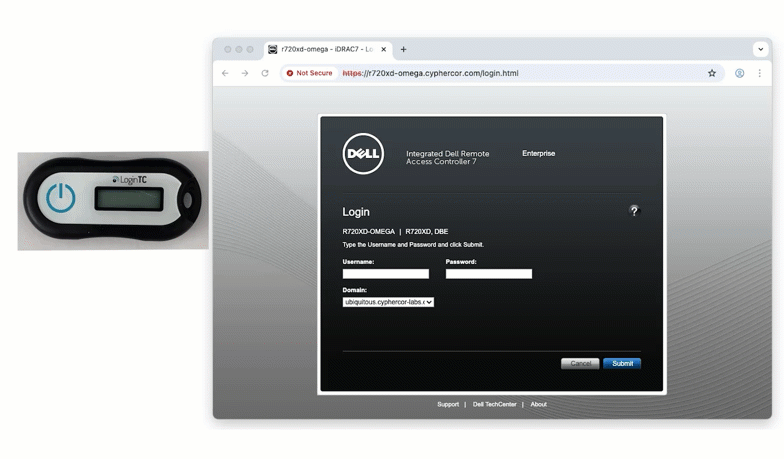Screen dimensions: 784x459
Task: Close the r720xd-omega iDRAC7 tab
Action: (x=384, y=49)
